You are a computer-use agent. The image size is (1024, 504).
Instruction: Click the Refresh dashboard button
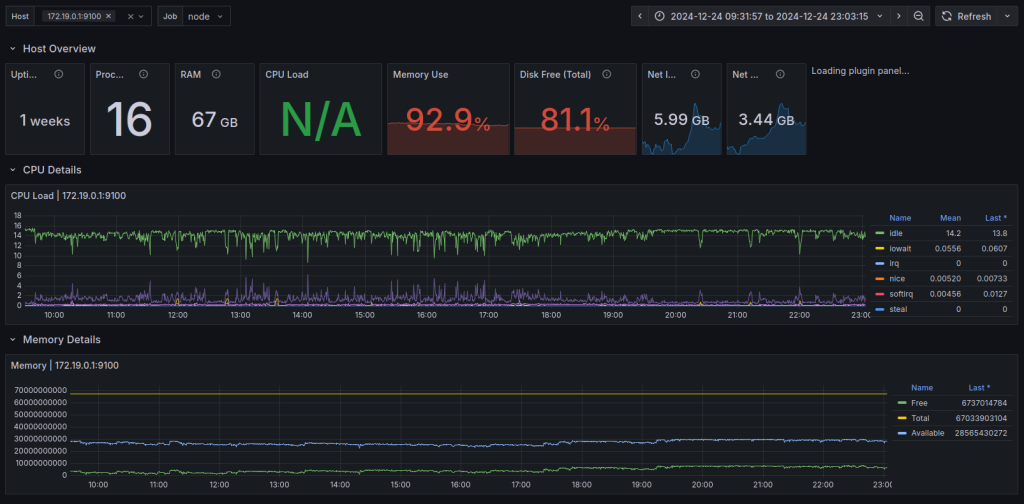[967, 16]
